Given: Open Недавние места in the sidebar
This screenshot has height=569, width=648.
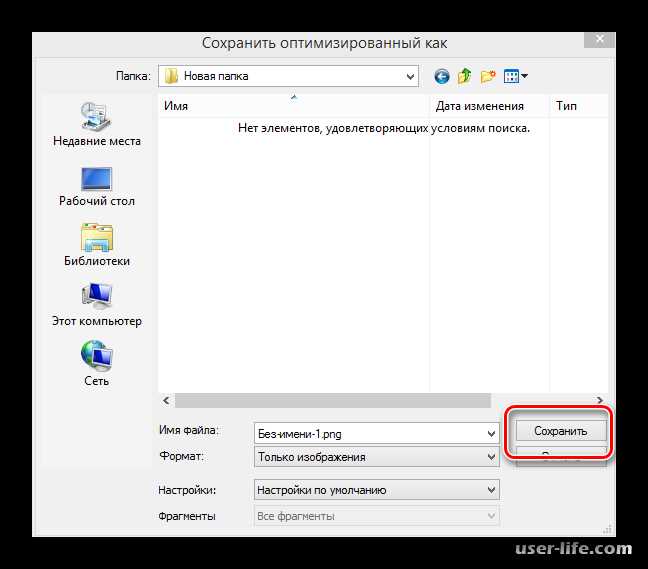Looking at the screenshot, I should point(97,124).
